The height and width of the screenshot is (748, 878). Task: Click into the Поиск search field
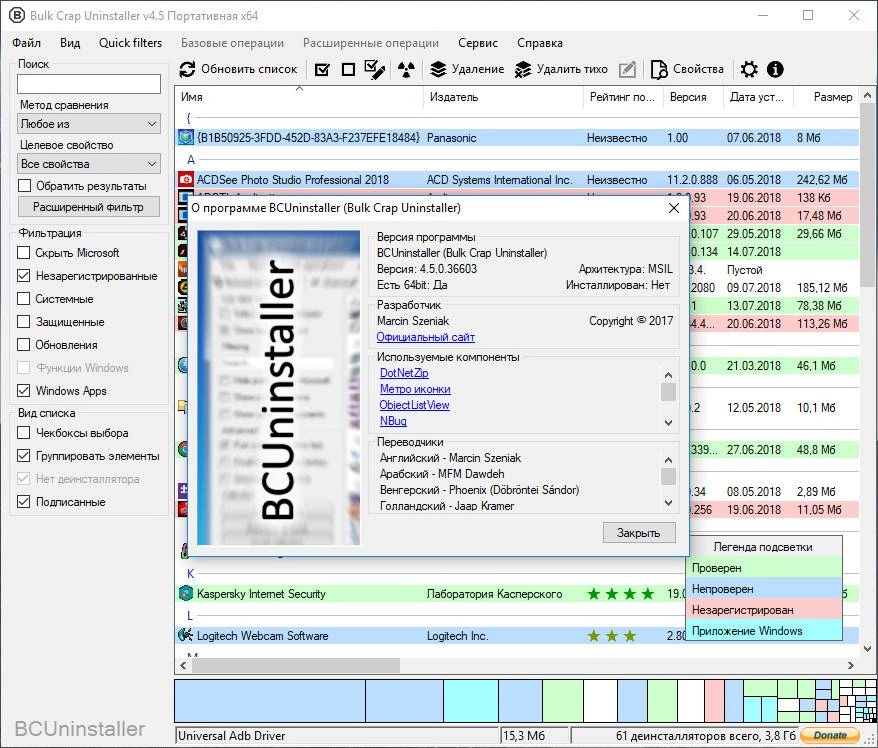click(89, 84)
